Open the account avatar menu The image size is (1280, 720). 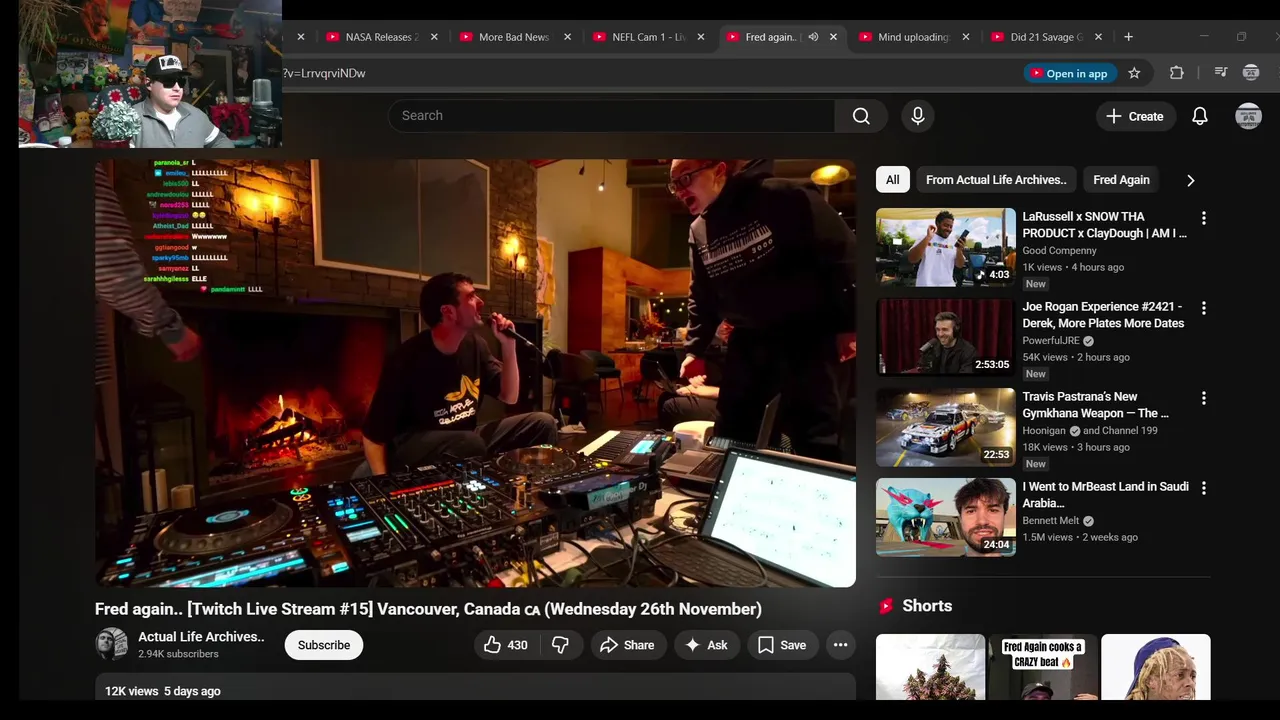pos(1248,116)
